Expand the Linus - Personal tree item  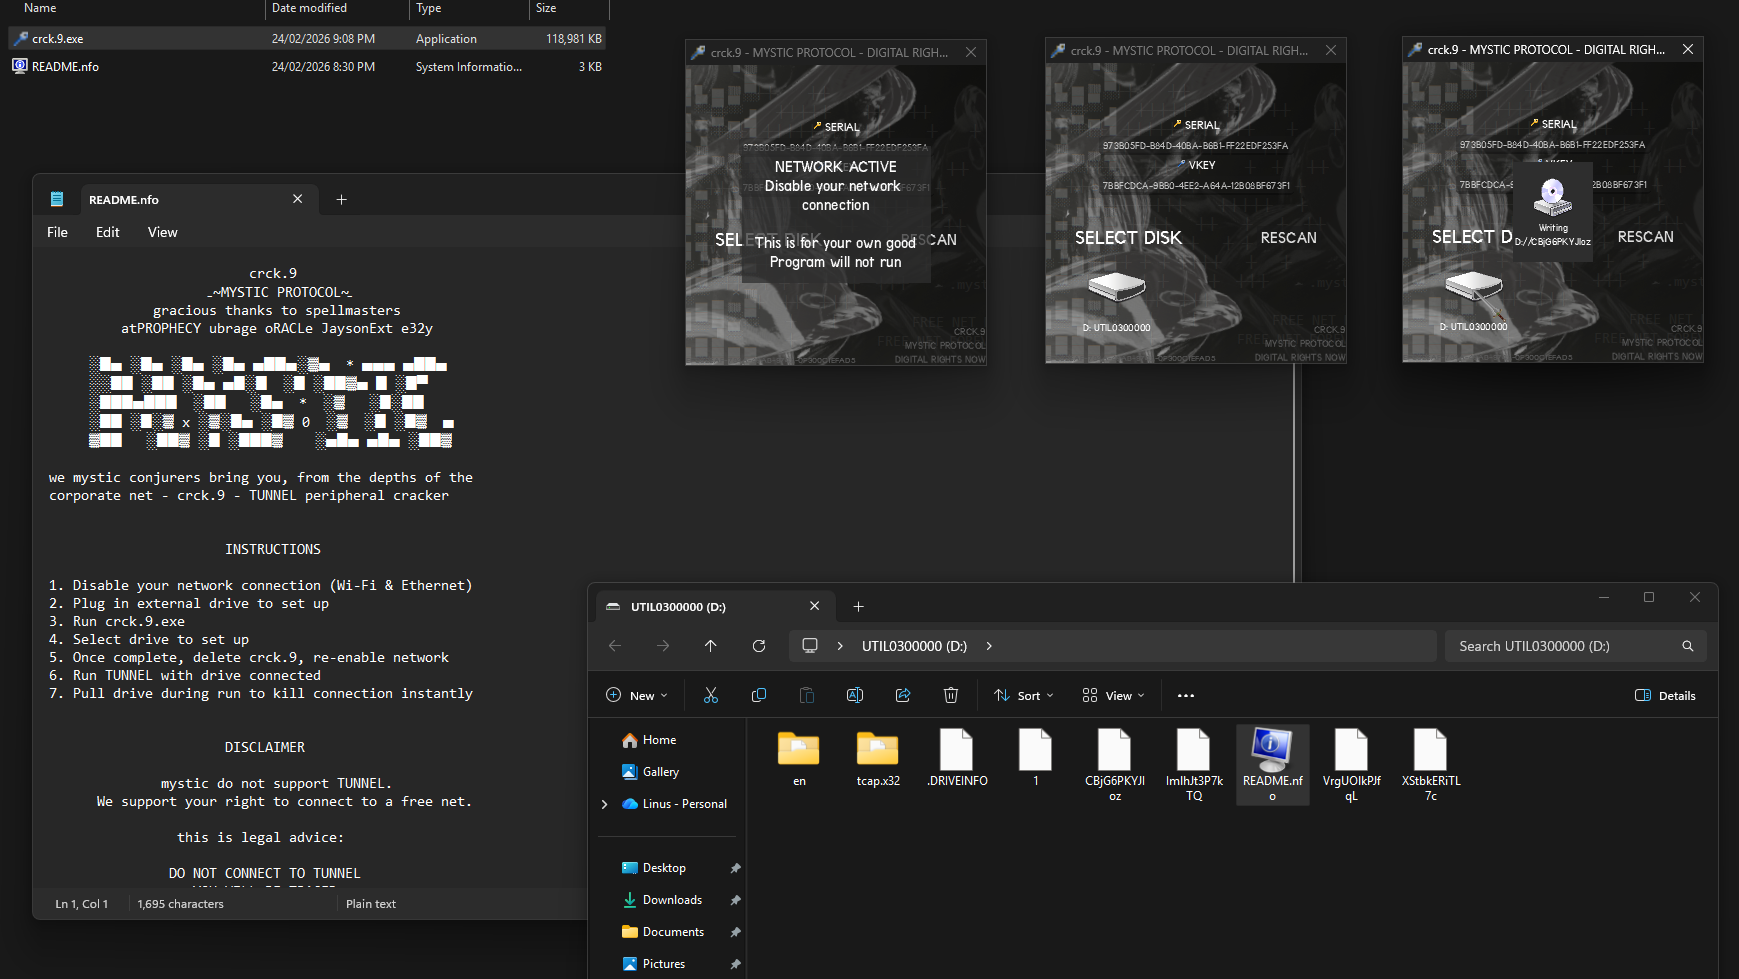coord(604,804)
